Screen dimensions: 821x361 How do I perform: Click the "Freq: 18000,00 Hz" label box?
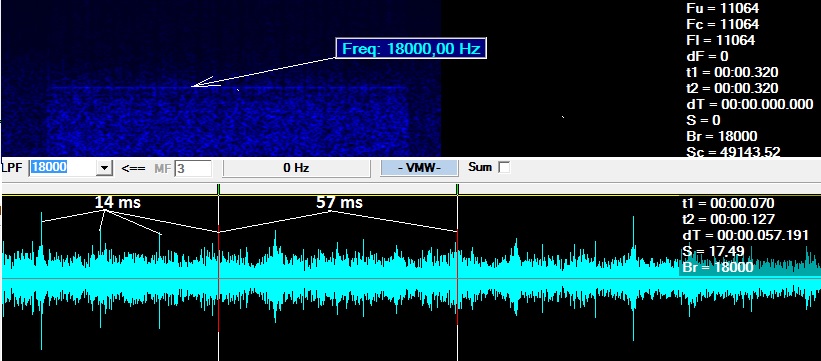[x=411, y=48]
